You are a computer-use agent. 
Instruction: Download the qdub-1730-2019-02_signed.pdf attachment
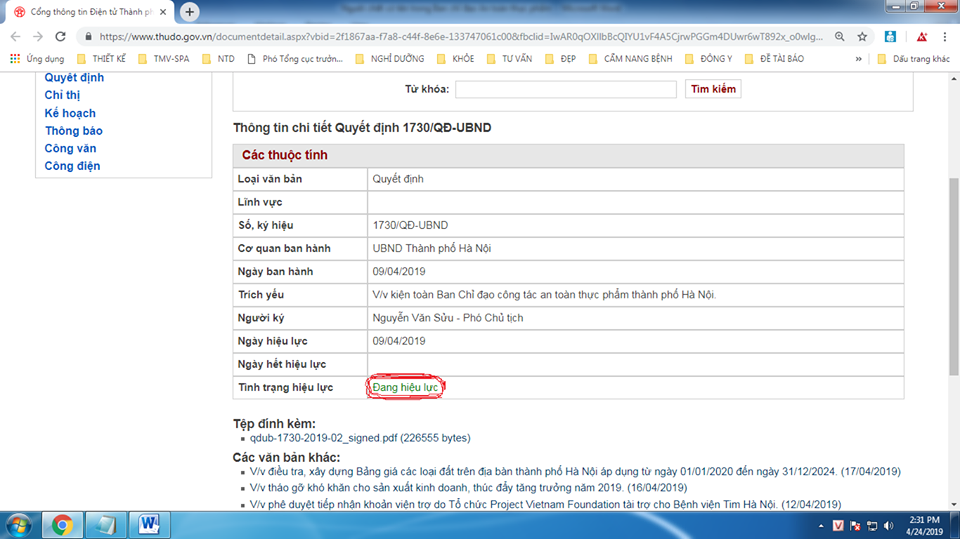[x=360, y=438]
